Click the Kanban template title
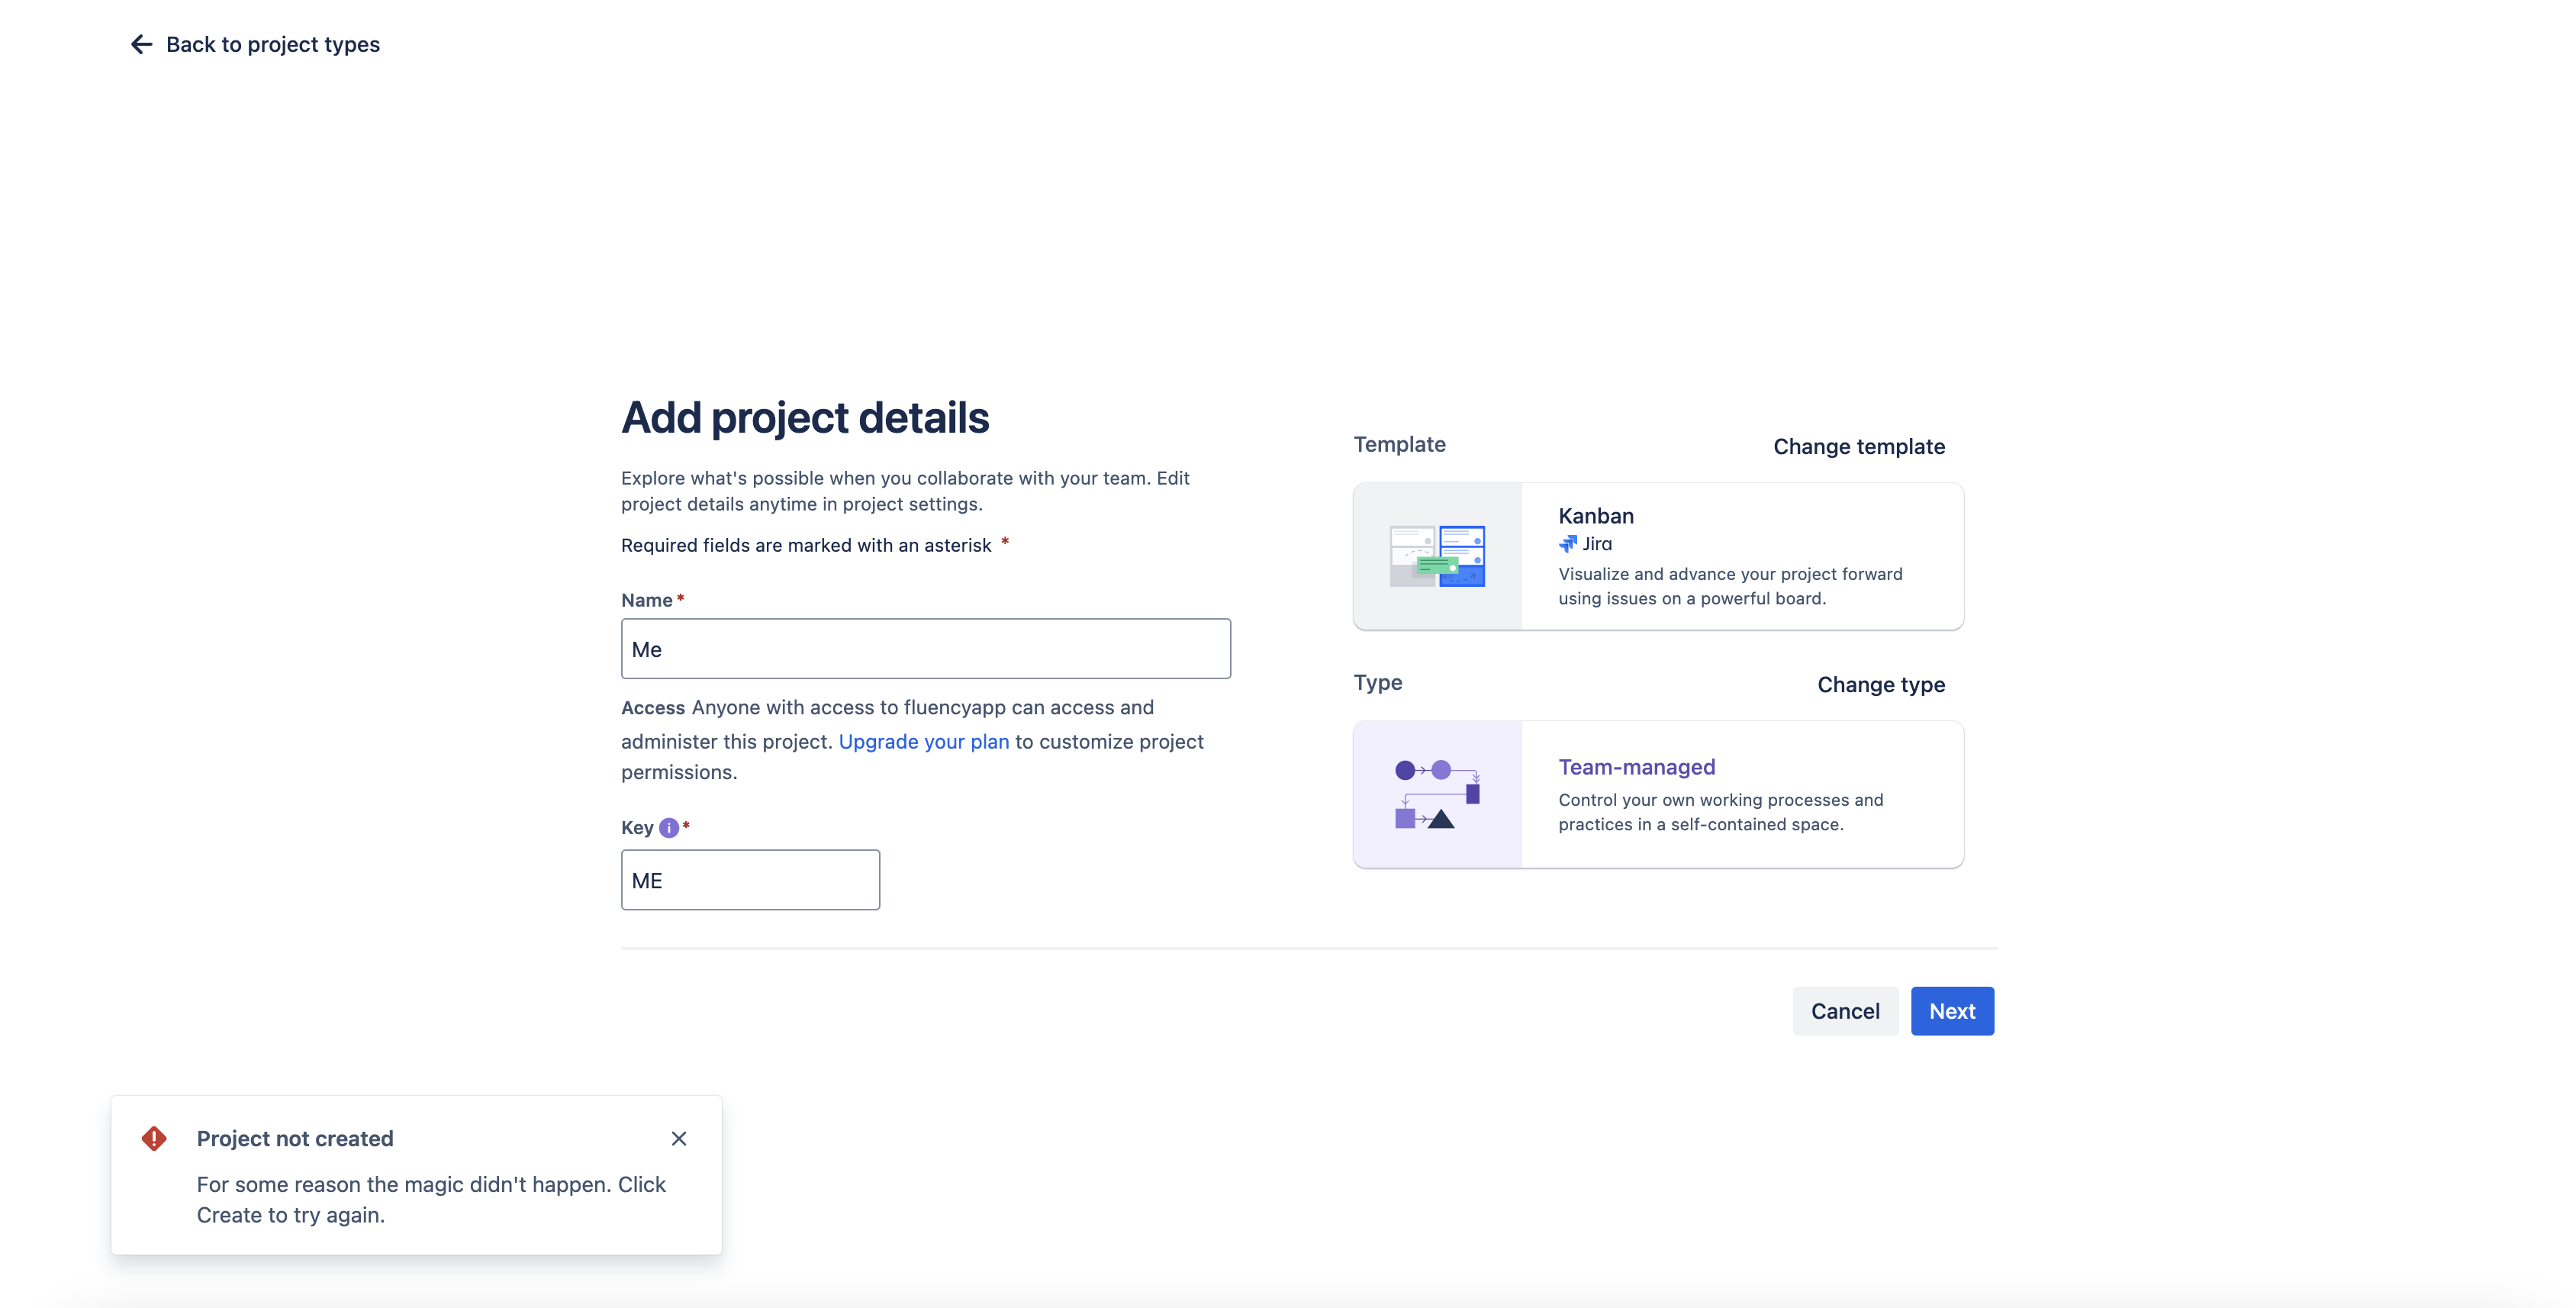The height and width of the screenshot is (1308, 2576). [1595, 516]
